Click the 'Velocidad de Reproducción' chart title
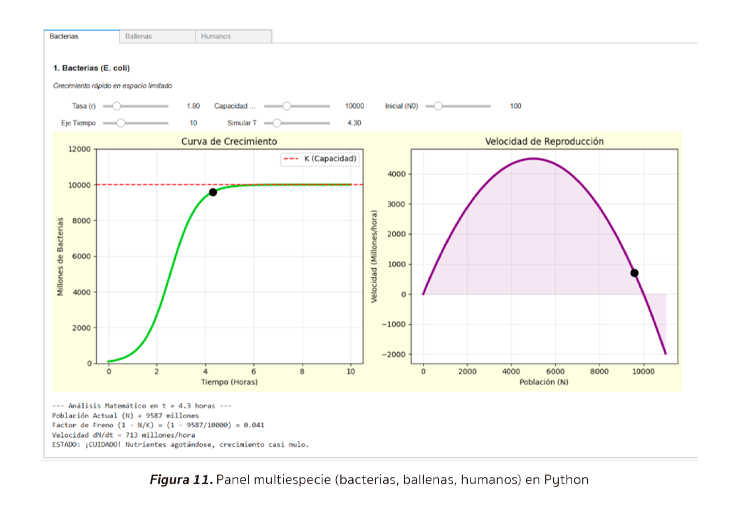This screenshot has width=742, height=509. (544, 141)
